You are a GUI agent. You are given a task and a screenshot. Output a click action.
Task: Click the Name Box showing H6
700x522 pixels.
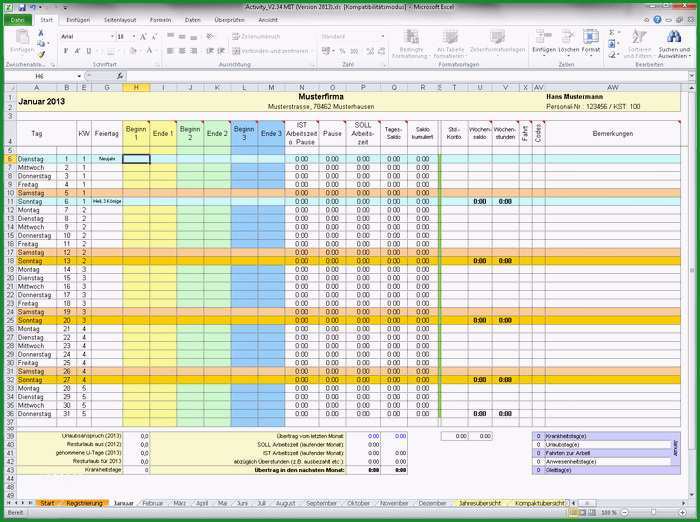(x=40, y=76)
